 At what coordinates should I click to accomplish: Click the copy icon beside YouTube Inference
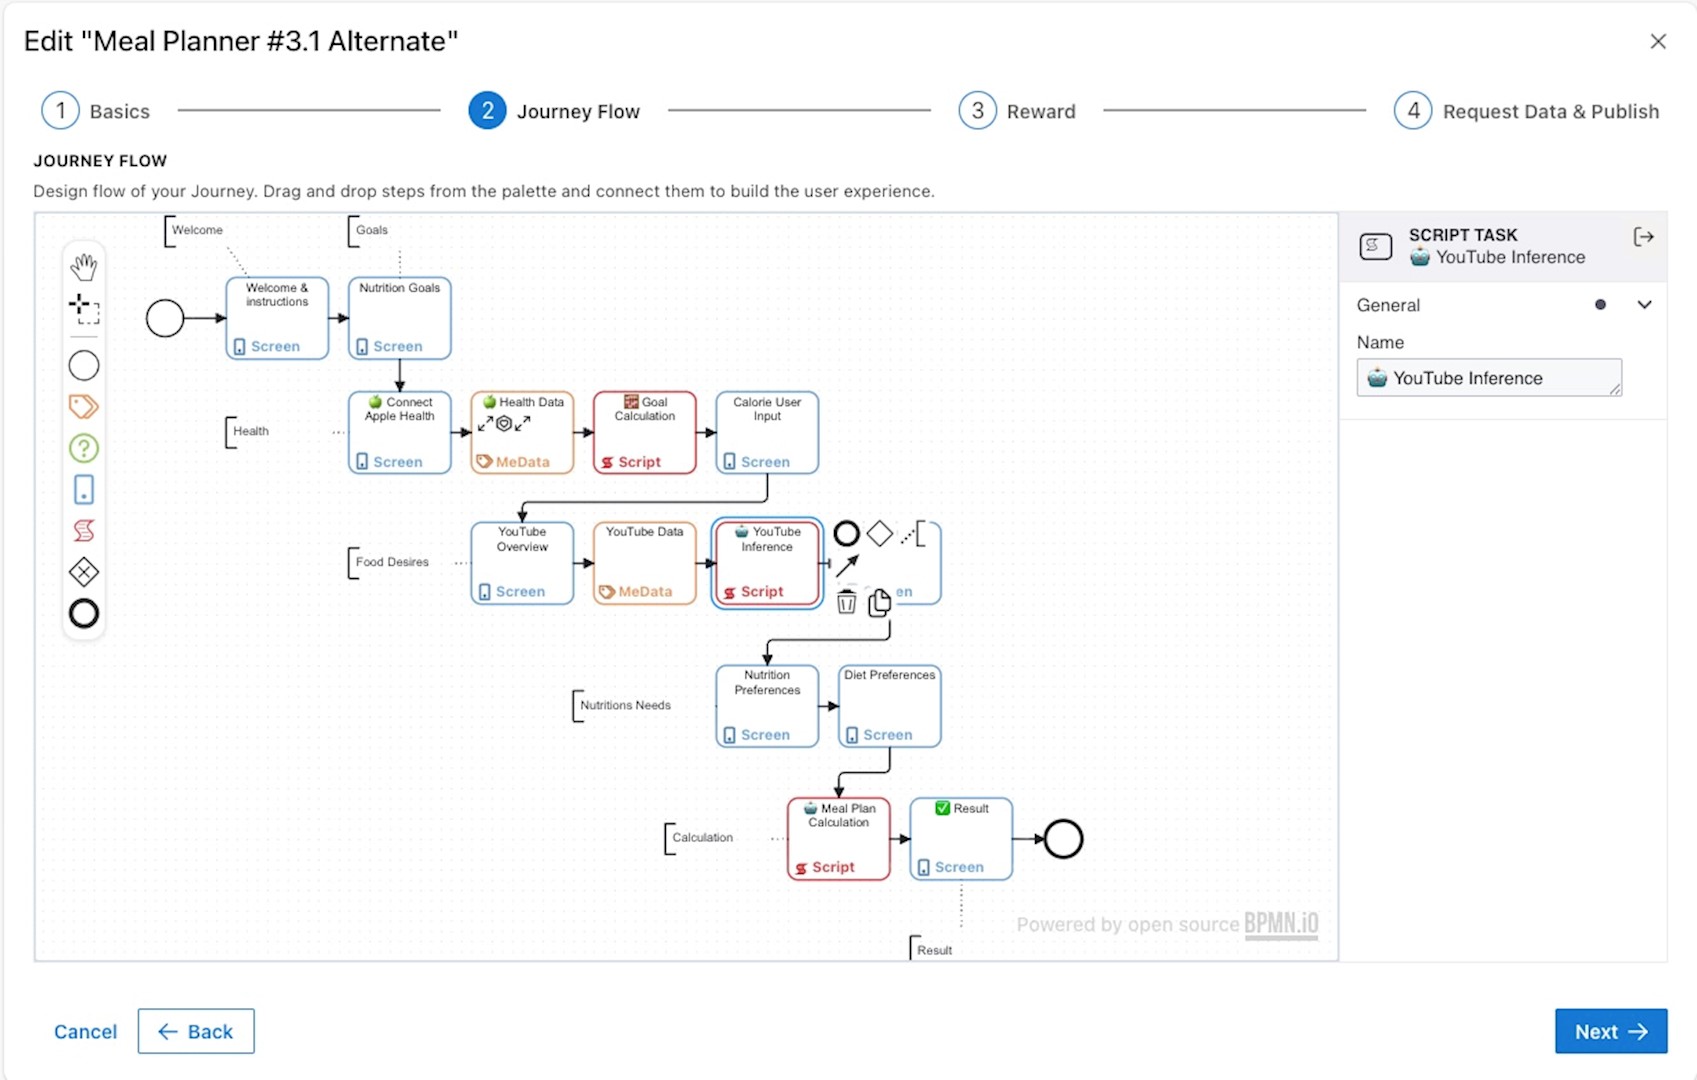pyautogui.click(x=880, y=602)
